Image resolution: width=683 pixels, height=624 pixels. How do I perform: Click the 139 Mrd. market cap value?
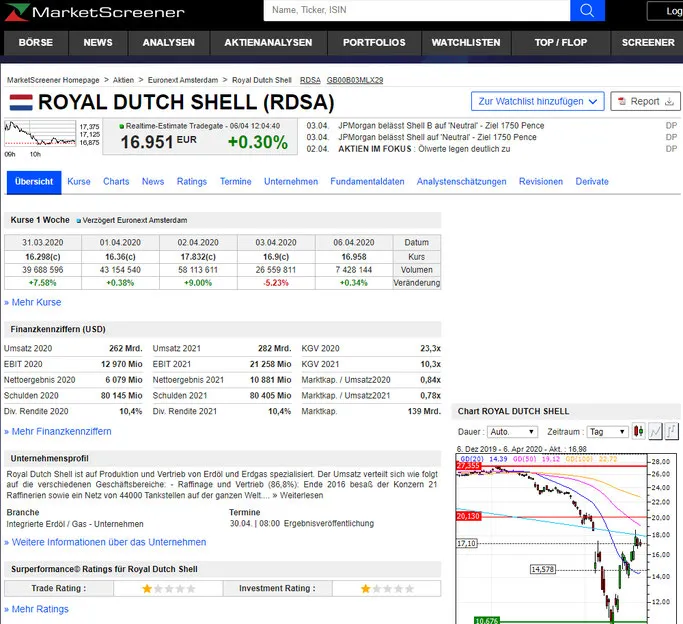(x=424, y=411)
